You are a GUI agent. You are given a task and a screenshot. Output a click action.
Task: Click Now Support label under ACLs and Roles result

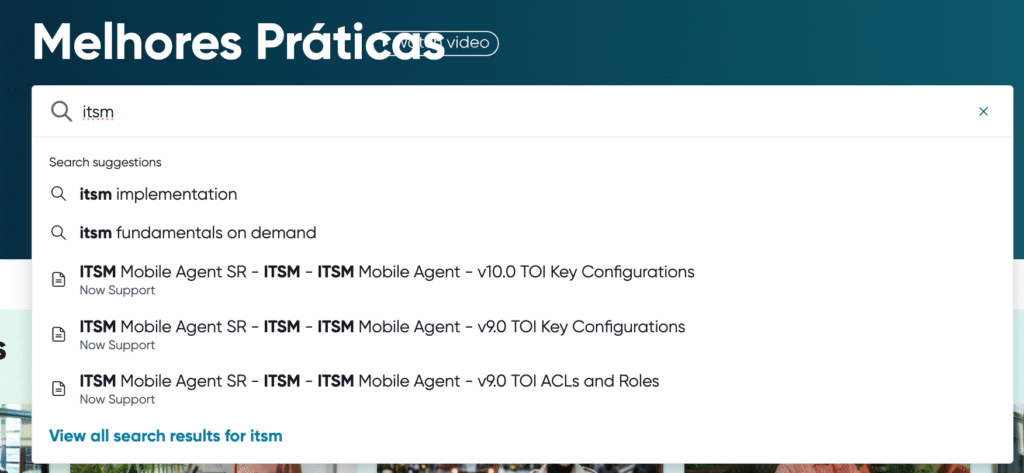(118, 399)
